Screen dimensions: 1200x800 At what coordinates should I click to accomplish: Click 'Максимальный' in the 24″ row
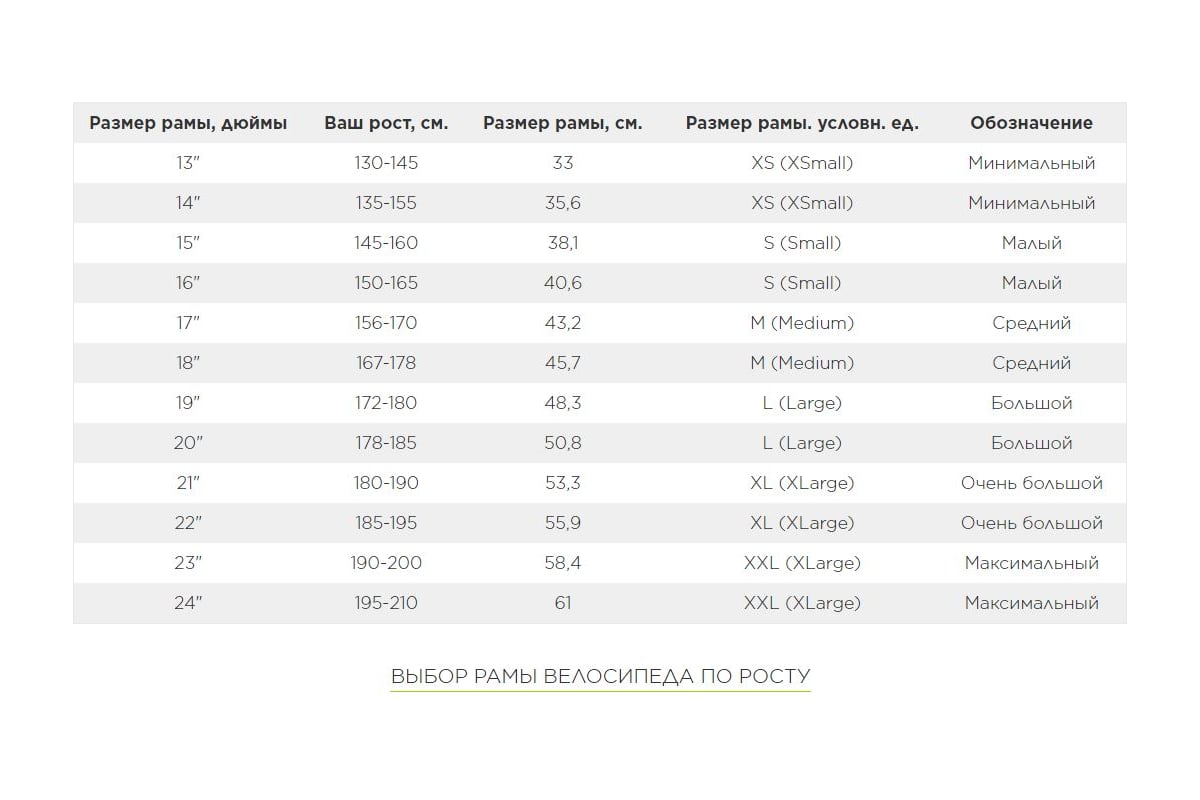(x=1031, y=603)
